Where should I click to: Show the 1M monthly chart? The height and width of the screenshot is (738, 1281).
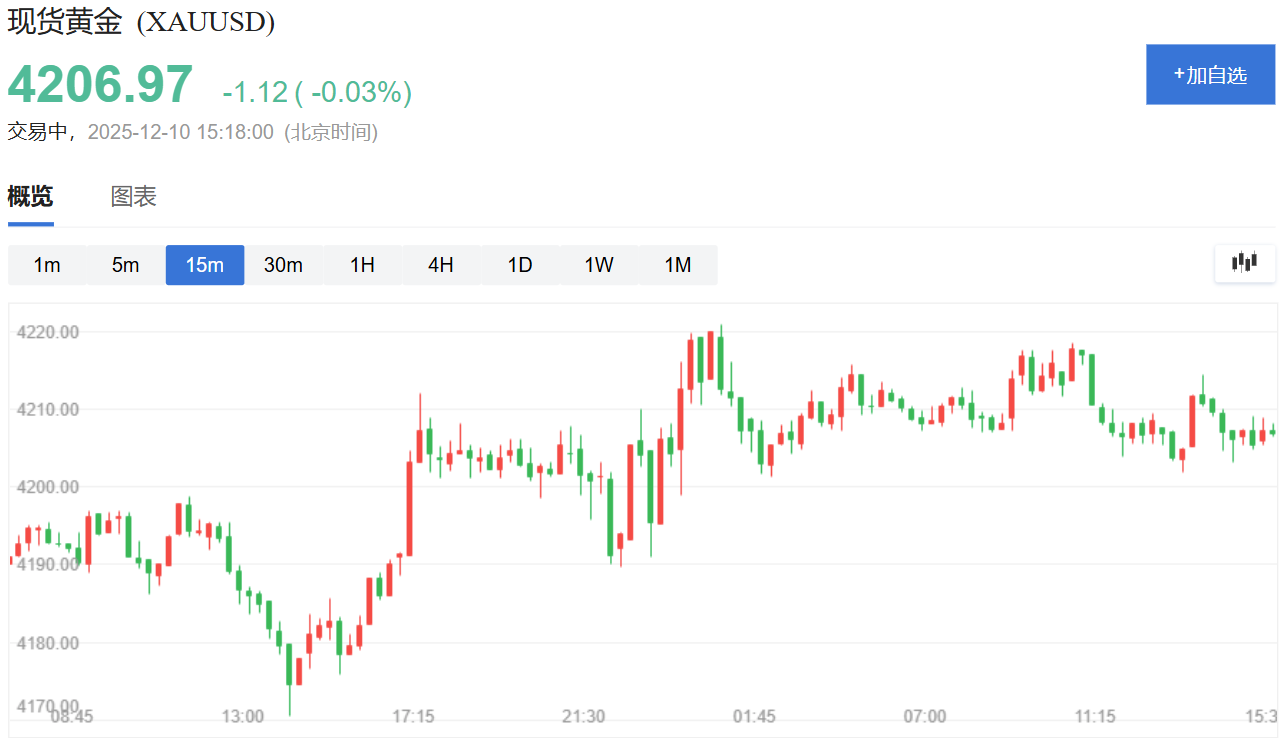(x=678, y=265)
